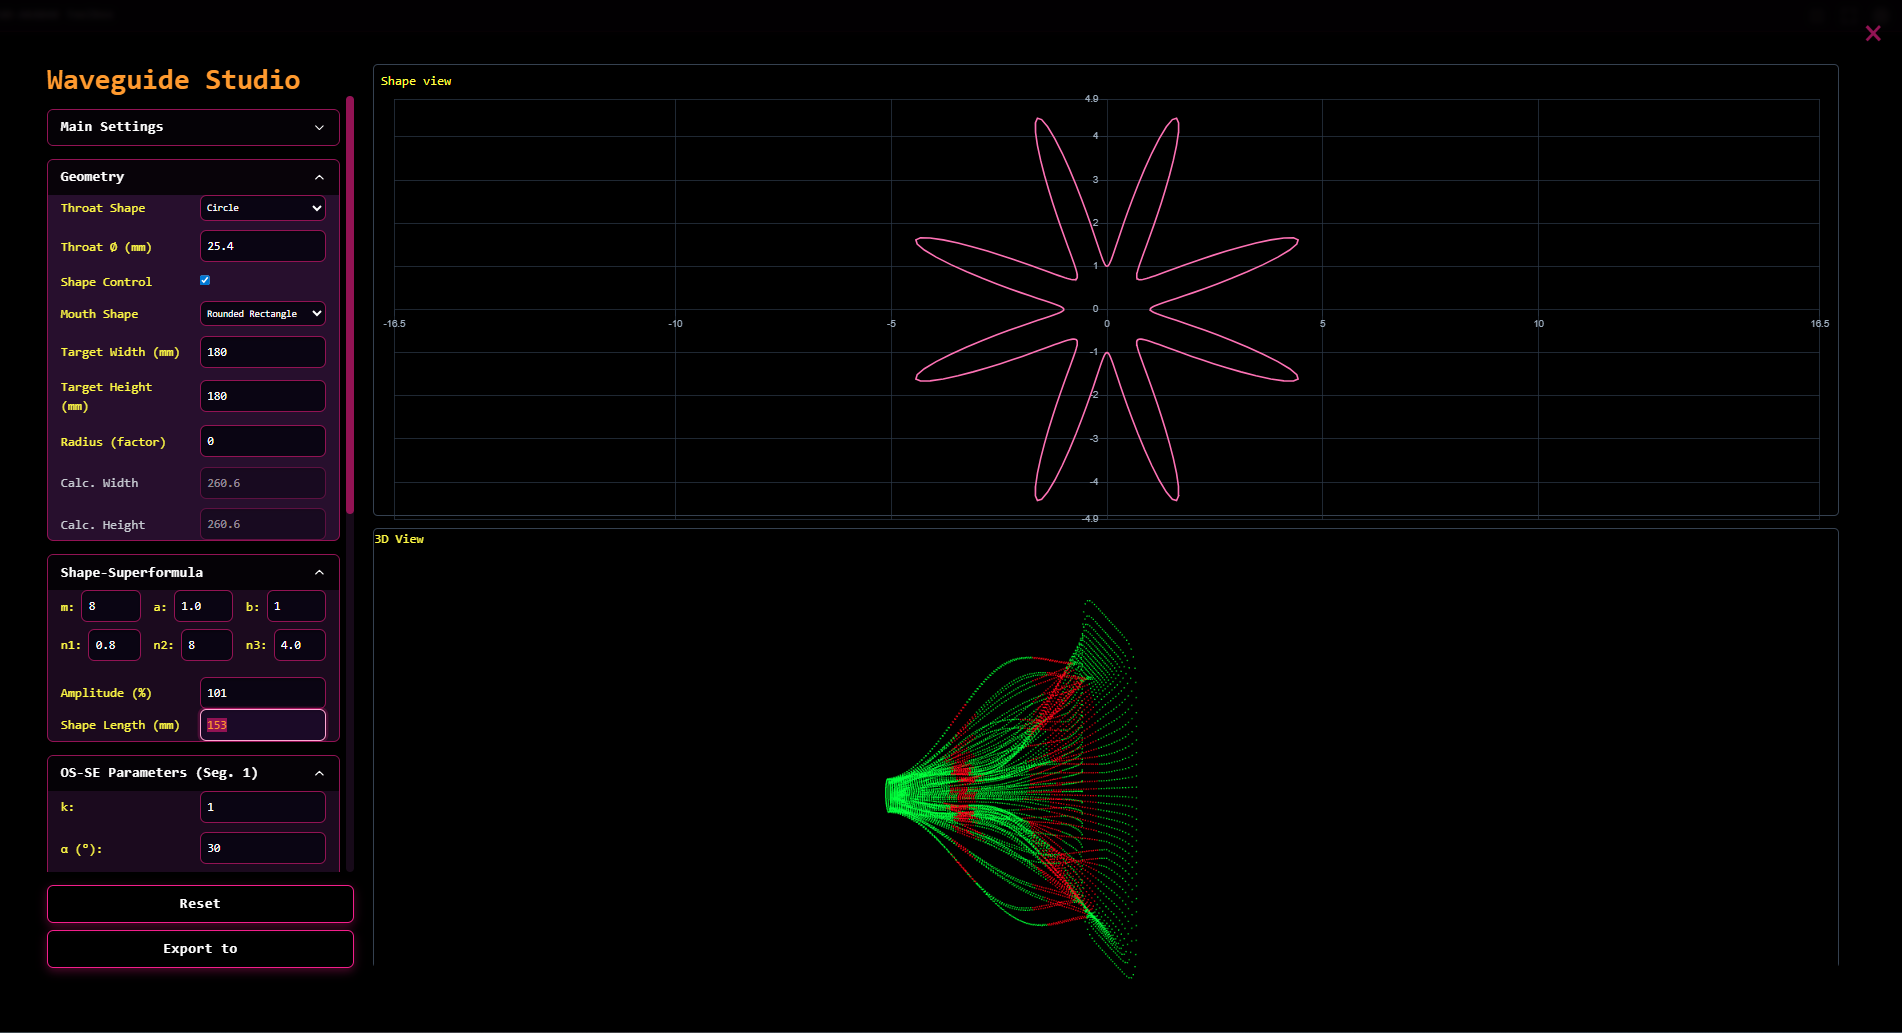Open the Throat Shape dropdown
This screenshot has width=1902, height=1033.
coord(263,208)
